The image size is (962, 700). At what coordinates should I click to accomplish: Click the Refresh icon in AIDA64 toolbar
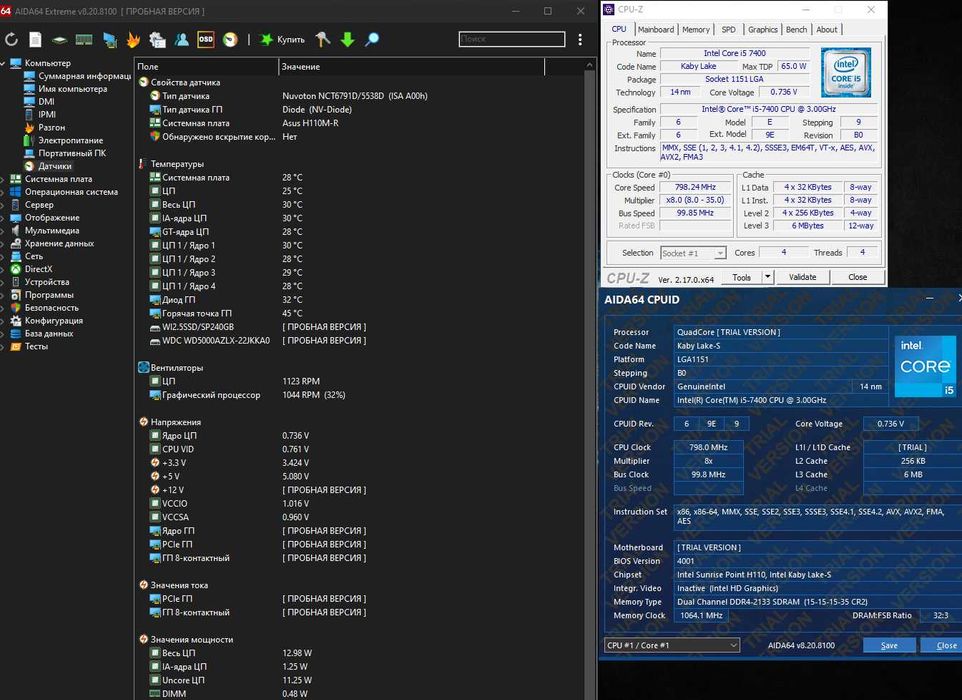coord(11,40)
